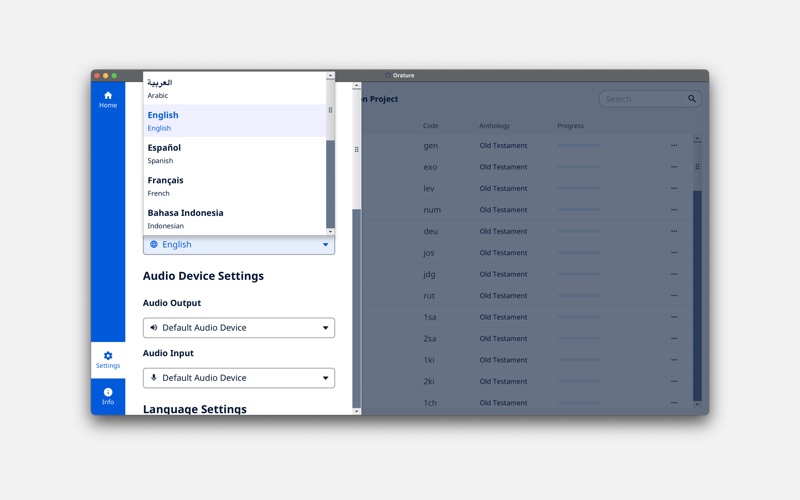Screen dimensions: 800x500
Task: Collapse the English language dropdown
Action: [x=239, y=244]
